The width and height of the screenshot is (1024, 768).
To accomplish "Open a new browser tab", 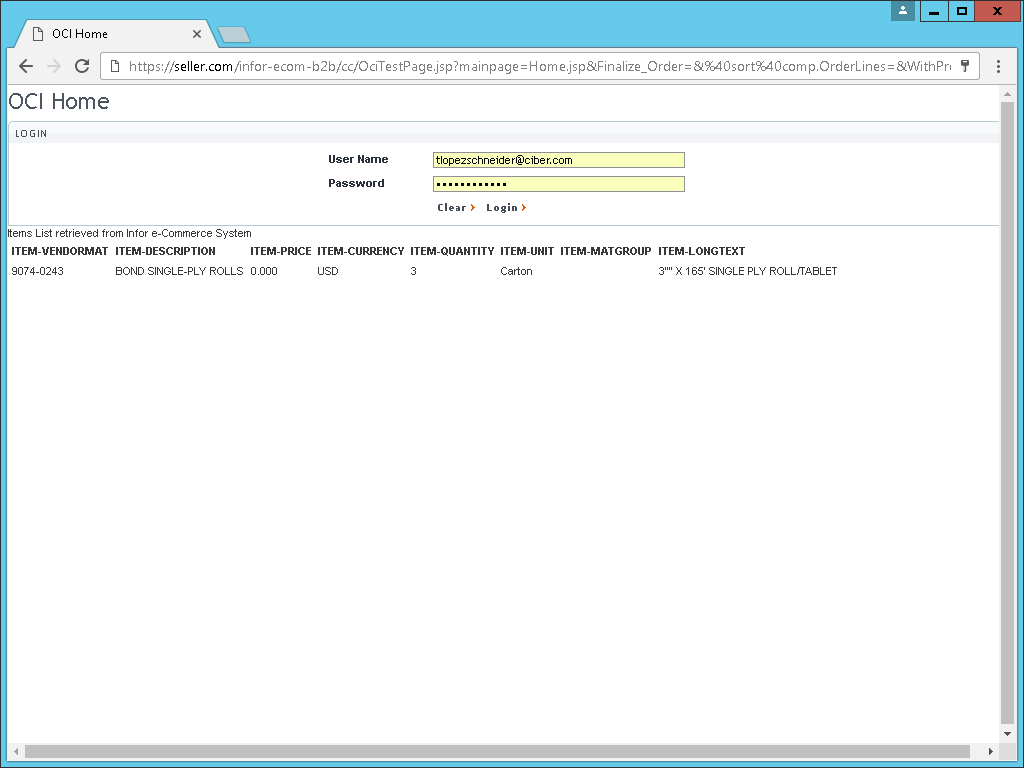I will click(234, 35).
